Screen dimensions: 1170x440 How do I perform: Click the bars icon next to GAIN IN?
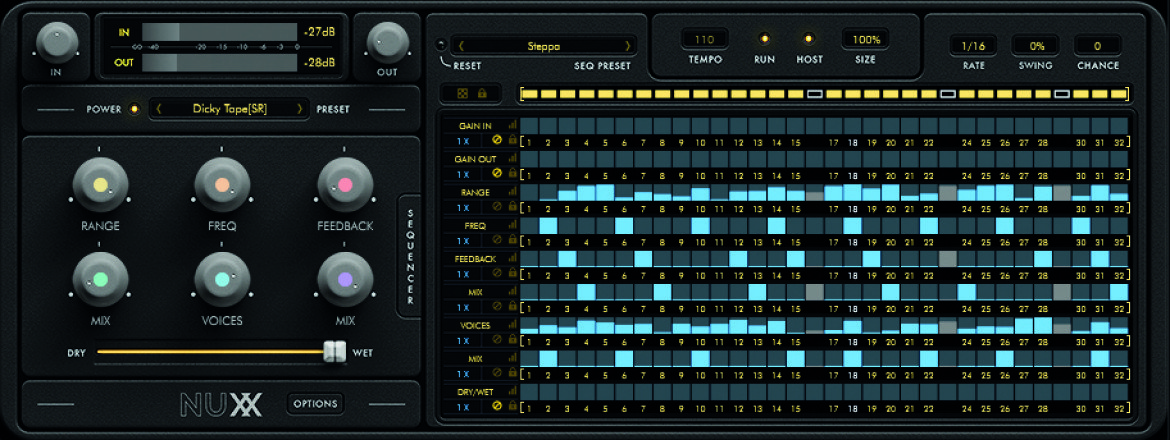click(513, 125)
